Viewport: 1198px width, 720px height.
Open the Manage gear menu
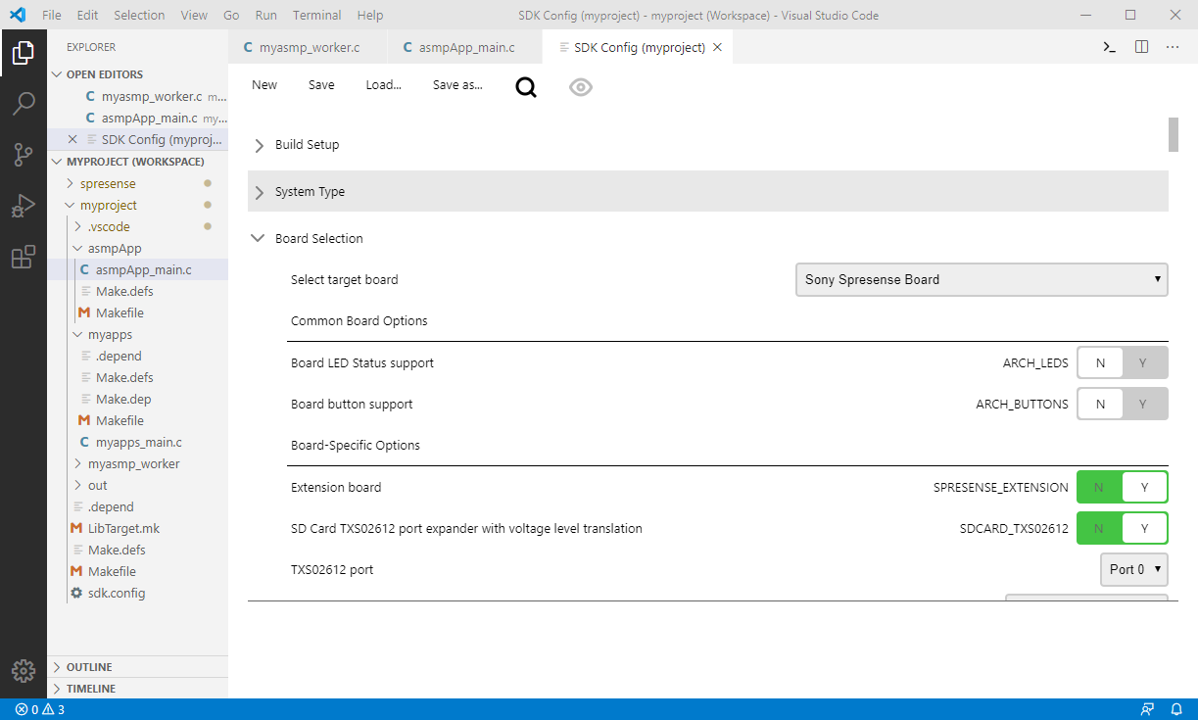tap(23, 670)
